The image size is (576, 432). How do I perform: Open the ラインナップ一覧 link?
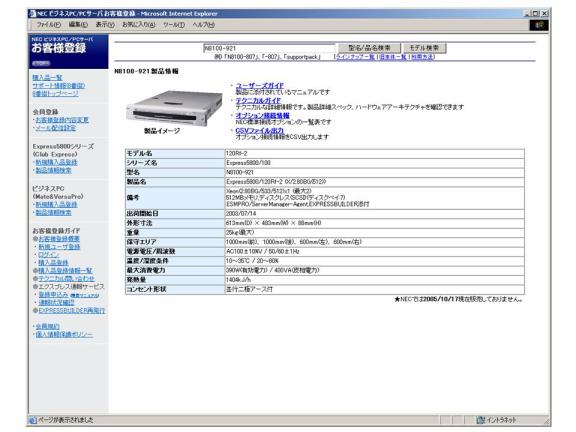tap(355, 57)
